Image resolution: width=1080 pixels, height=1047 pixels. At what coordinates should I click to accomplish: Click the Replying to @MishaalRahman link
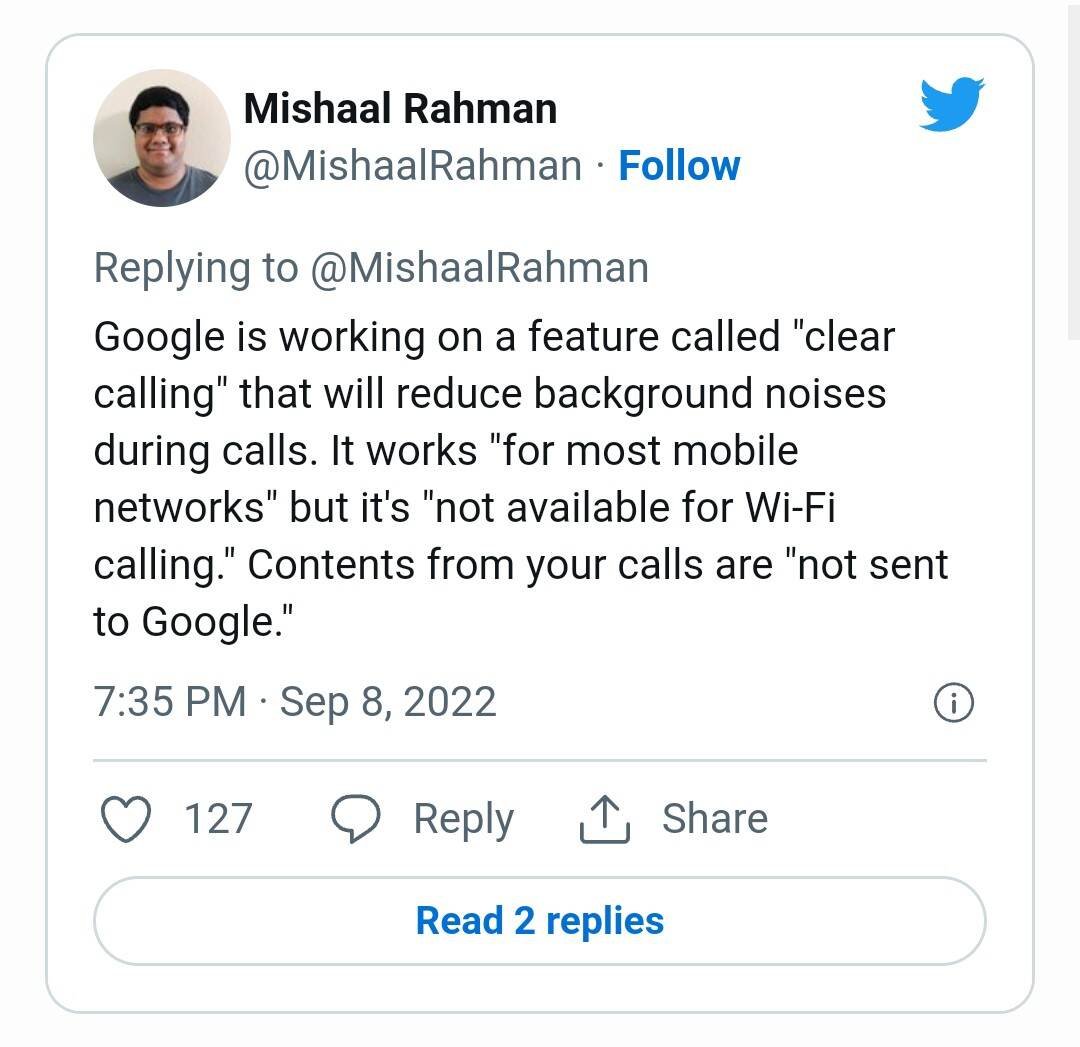tap(370, 267)
